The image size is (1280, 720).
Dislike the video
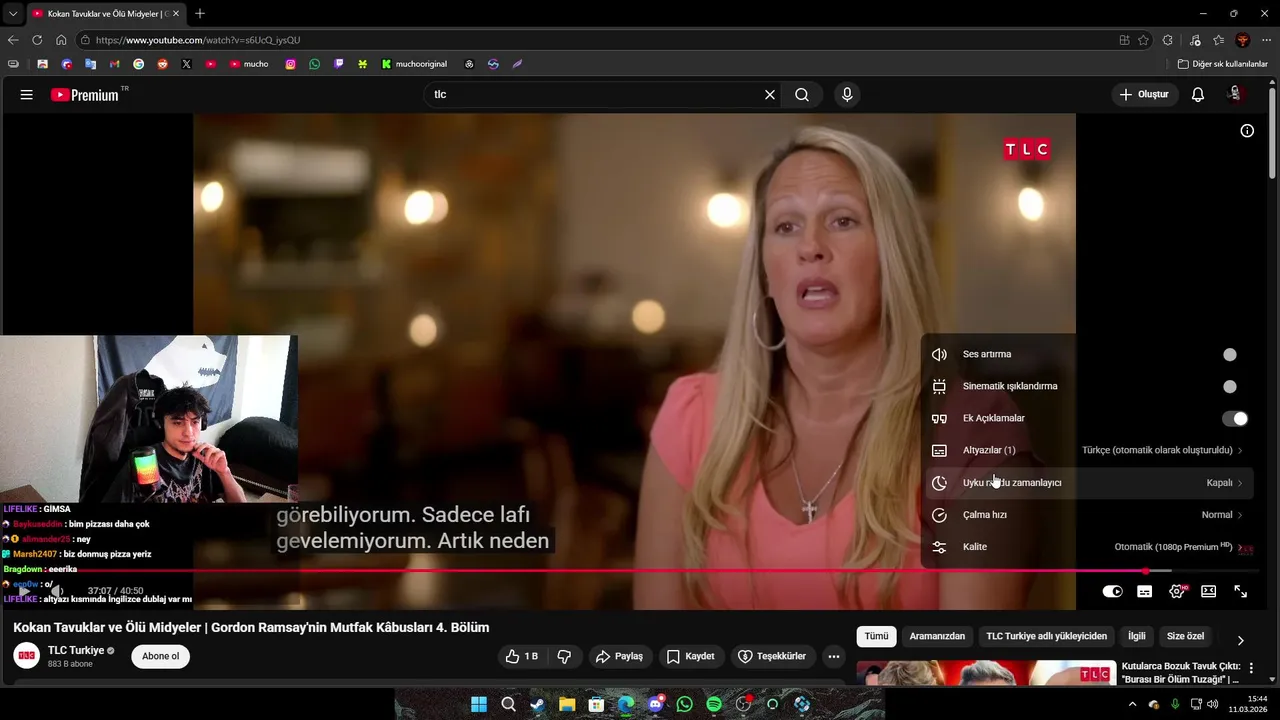coord(564,657)
